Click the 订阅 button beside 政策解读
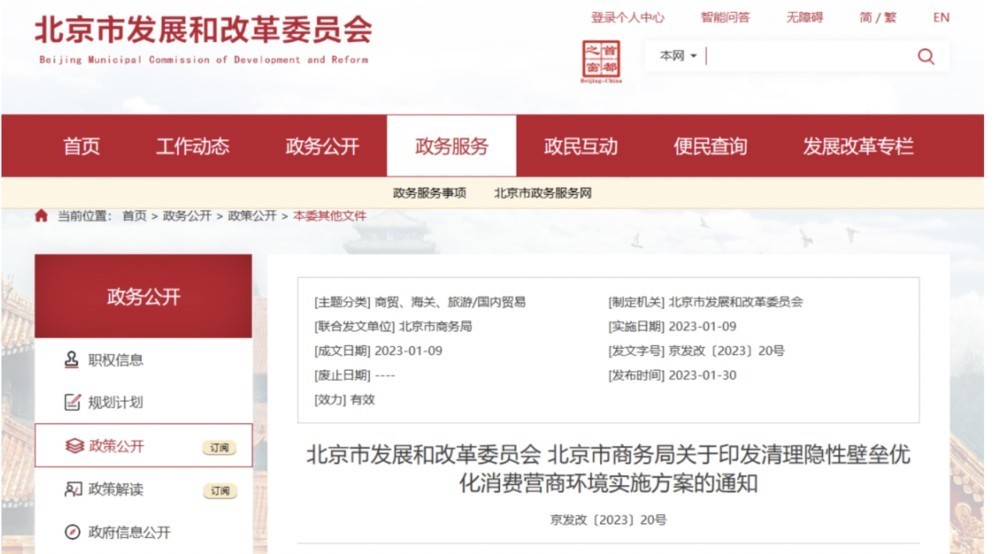 (x=219, y=491)
